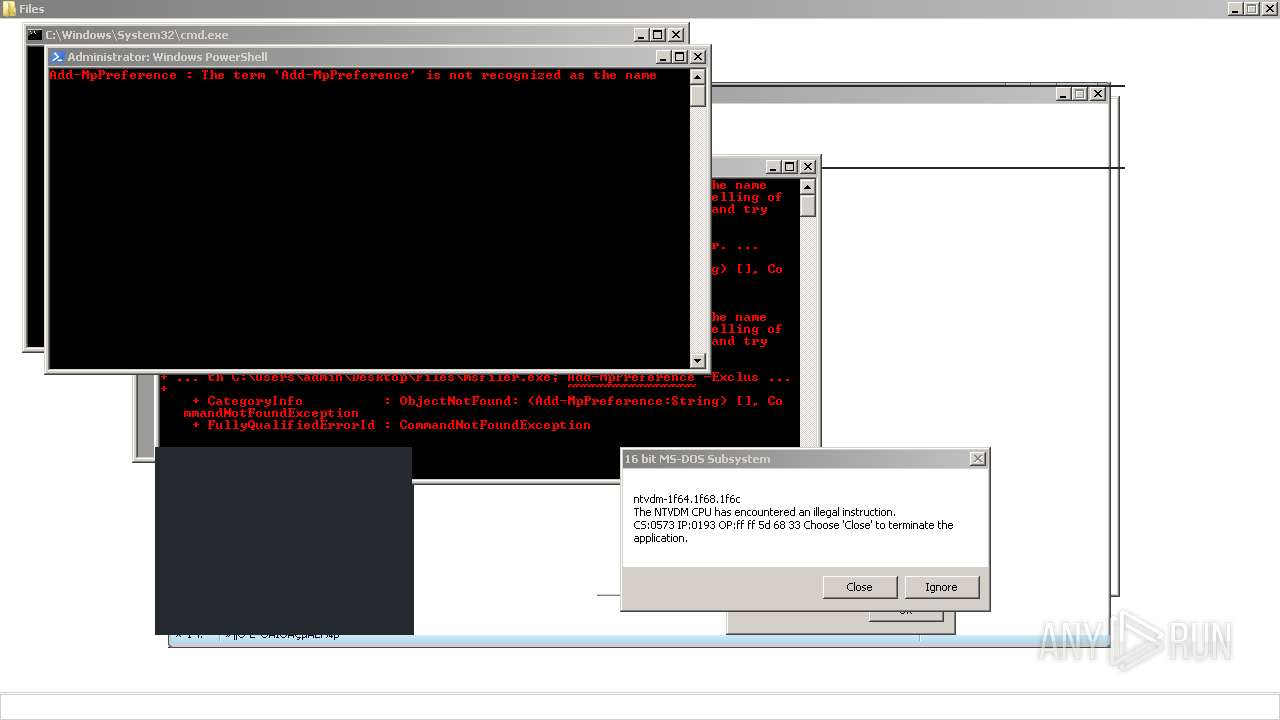Click the 'ntvdm-1f64.1f68.1f6c' text in the dialog
This screenshot has height=720, width=1280.
point(687,498)
